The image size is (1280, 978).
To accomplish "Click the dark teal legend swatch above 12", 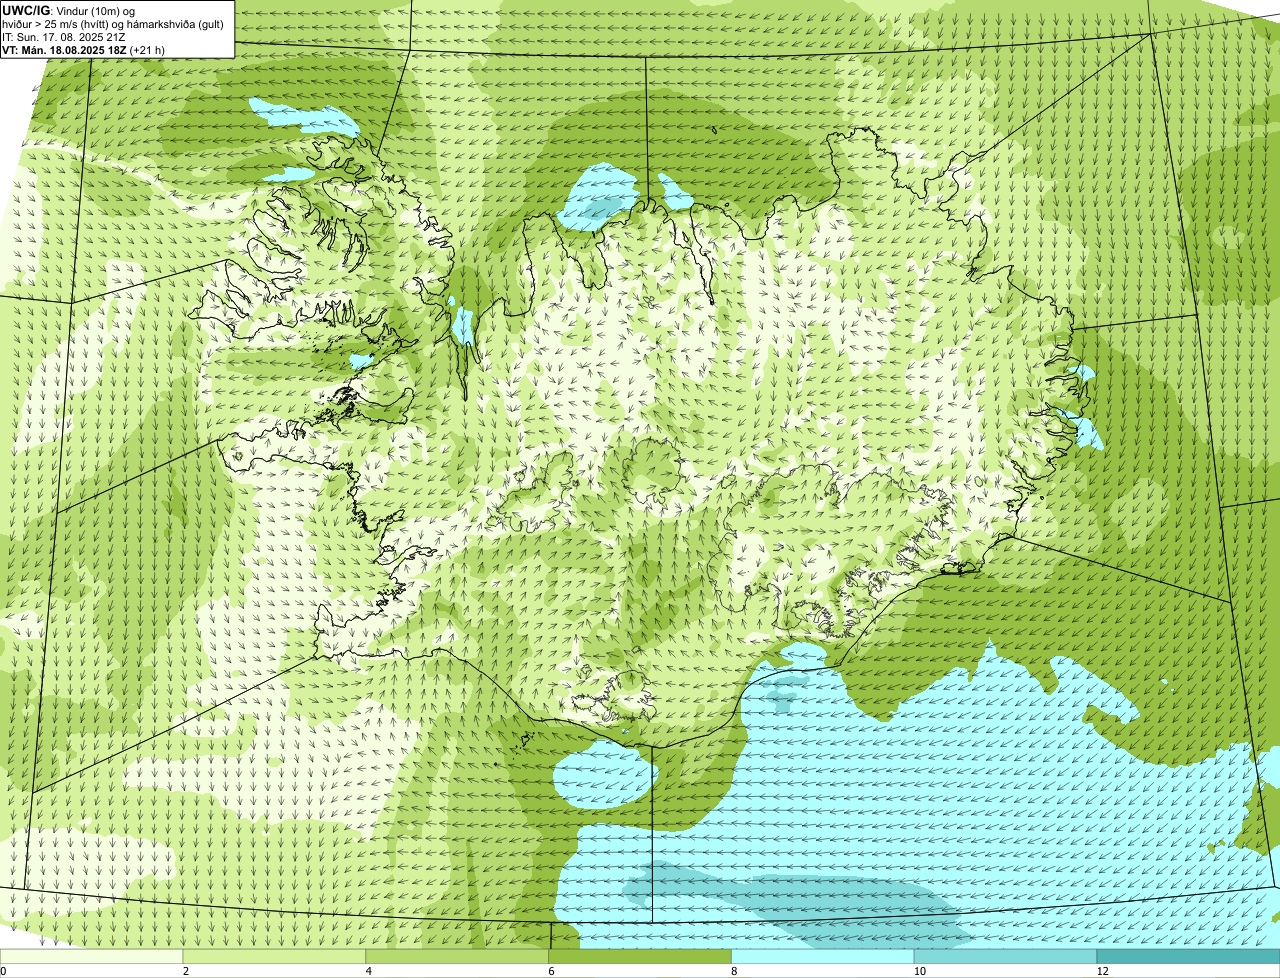I will pyautogui.click(x=1189, y=956).
